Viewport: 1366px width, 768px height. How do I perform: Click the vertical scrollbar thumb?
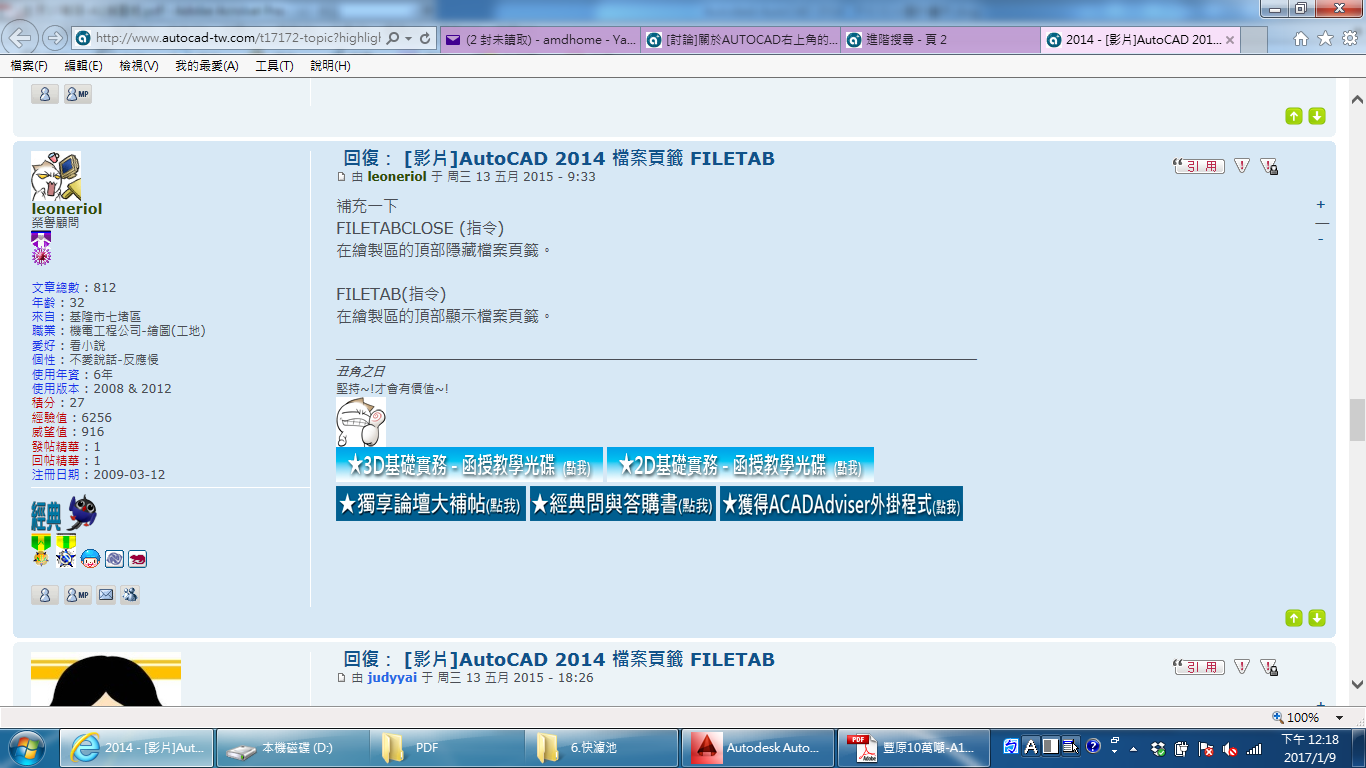coord(1357,420)
